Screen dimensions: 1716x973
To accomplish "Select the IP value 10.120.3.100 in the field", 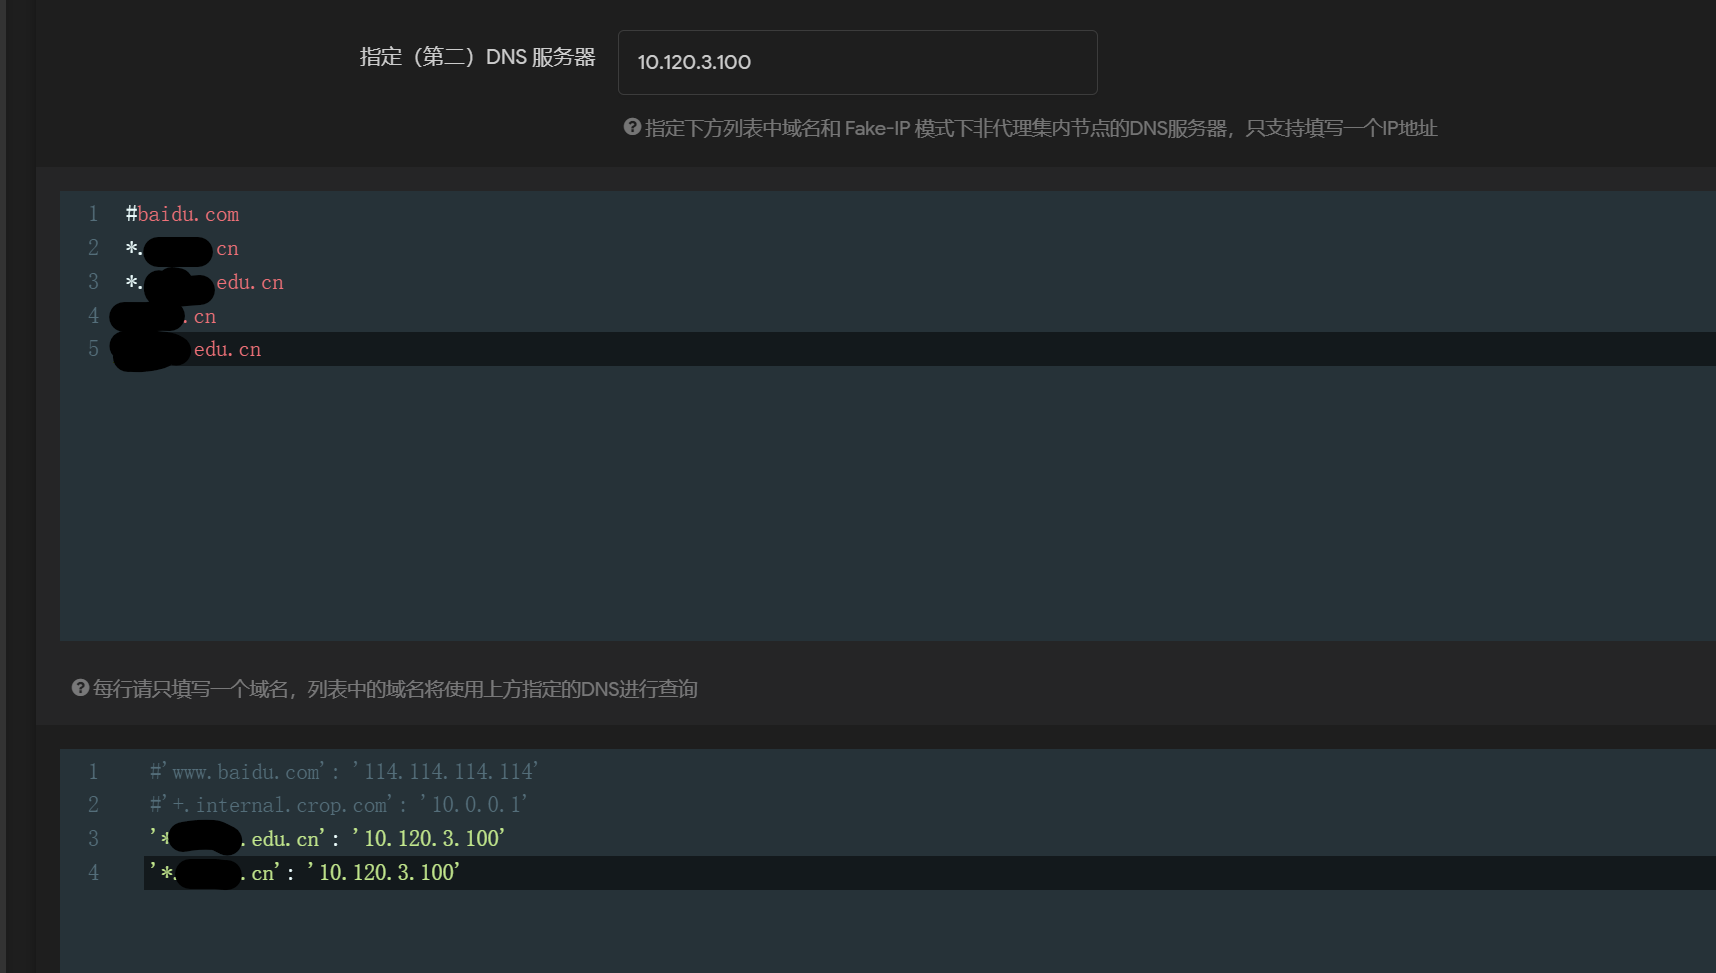I will point(694,62).
